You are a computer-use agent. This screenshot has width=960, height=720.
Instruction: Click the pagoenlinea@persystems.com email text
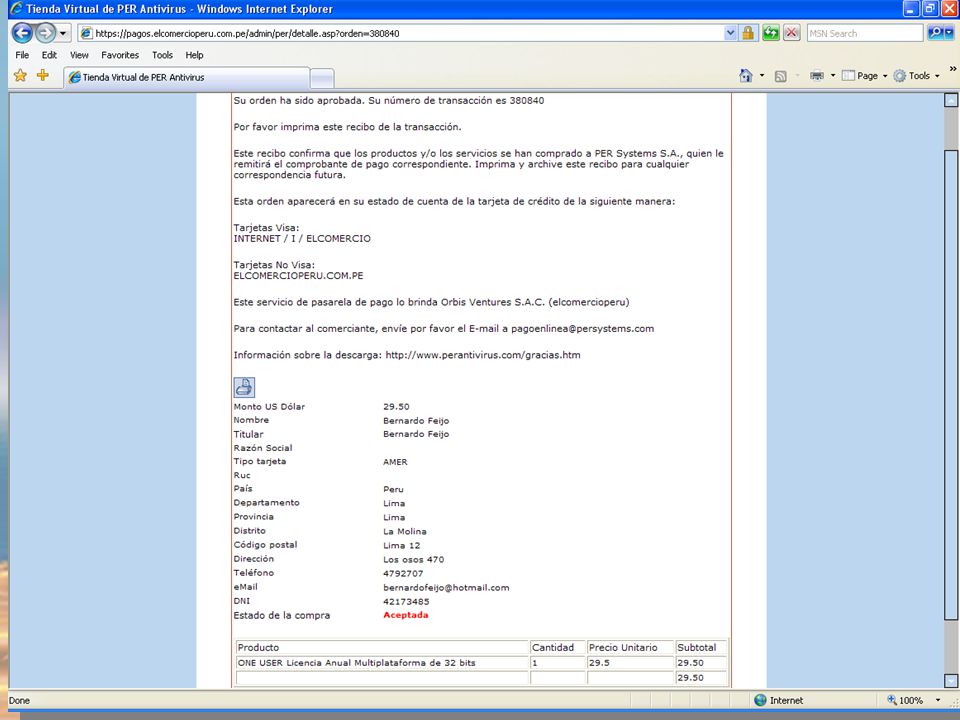tap(582, 329)
